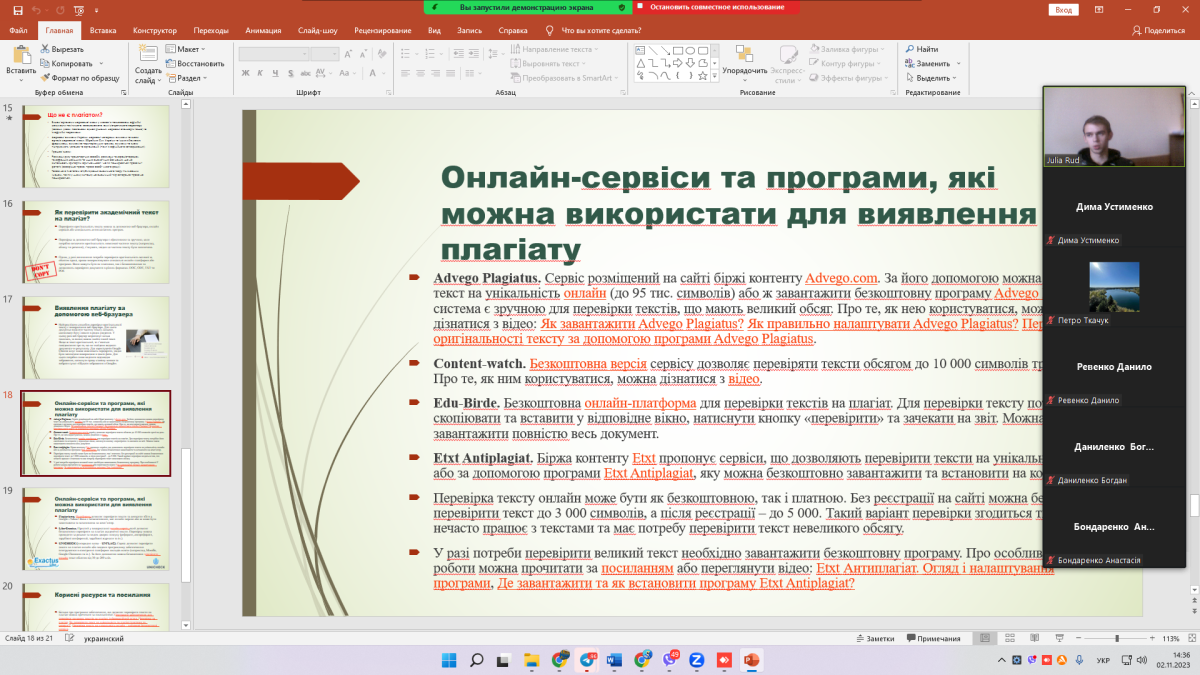Image resolution: width=1200 pixels, height=675 pixels.
Task: Click the Paste clipboard icon
Action: (x=21, y=56)
